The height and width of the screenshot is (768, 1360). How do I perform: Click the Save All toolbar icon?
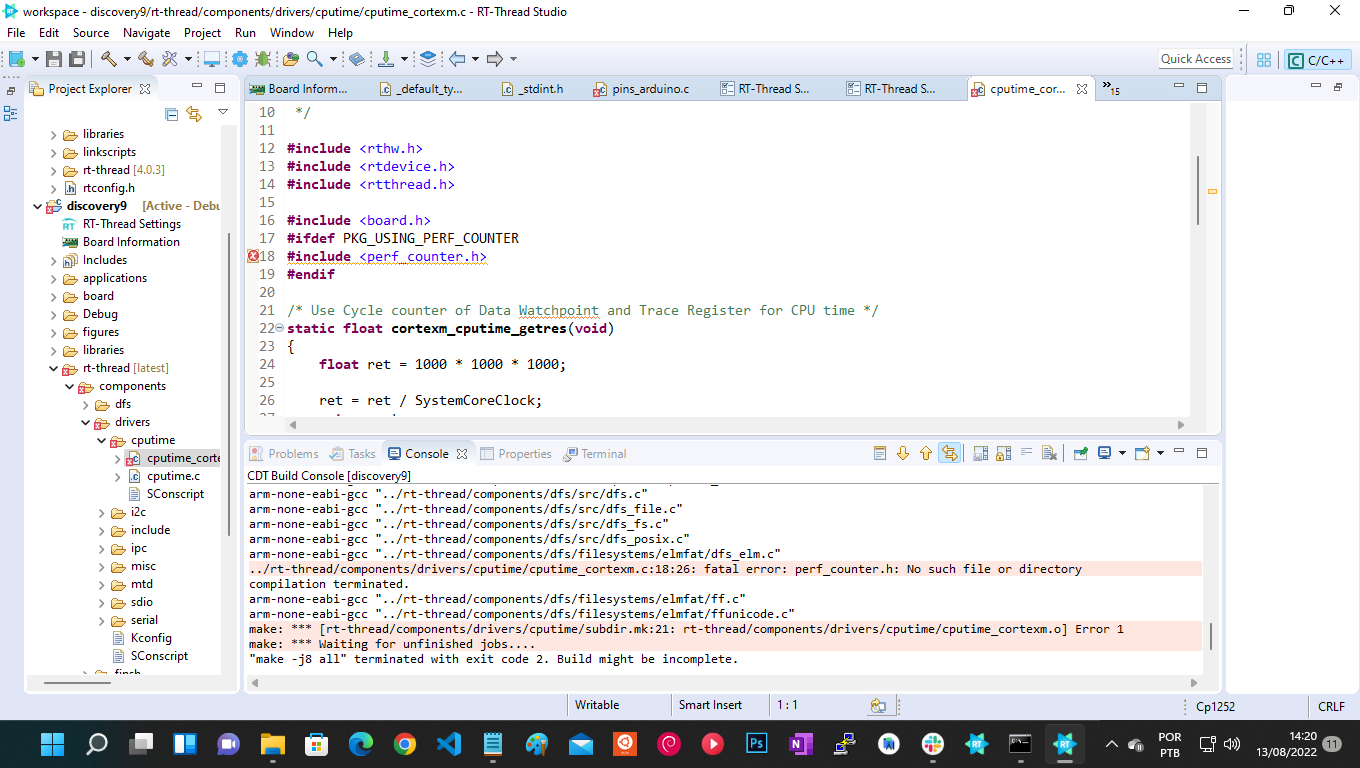76,59
